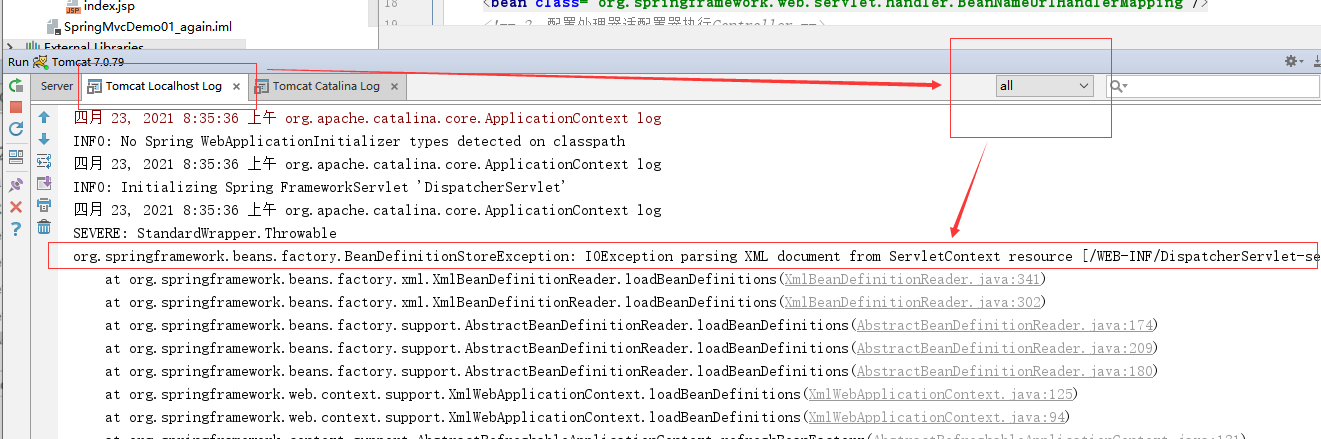This screenshot has height=439, width=1321.
Task: Open the search magnifier options arrow
Action: pyautogui.click(x=1119, y=86)
